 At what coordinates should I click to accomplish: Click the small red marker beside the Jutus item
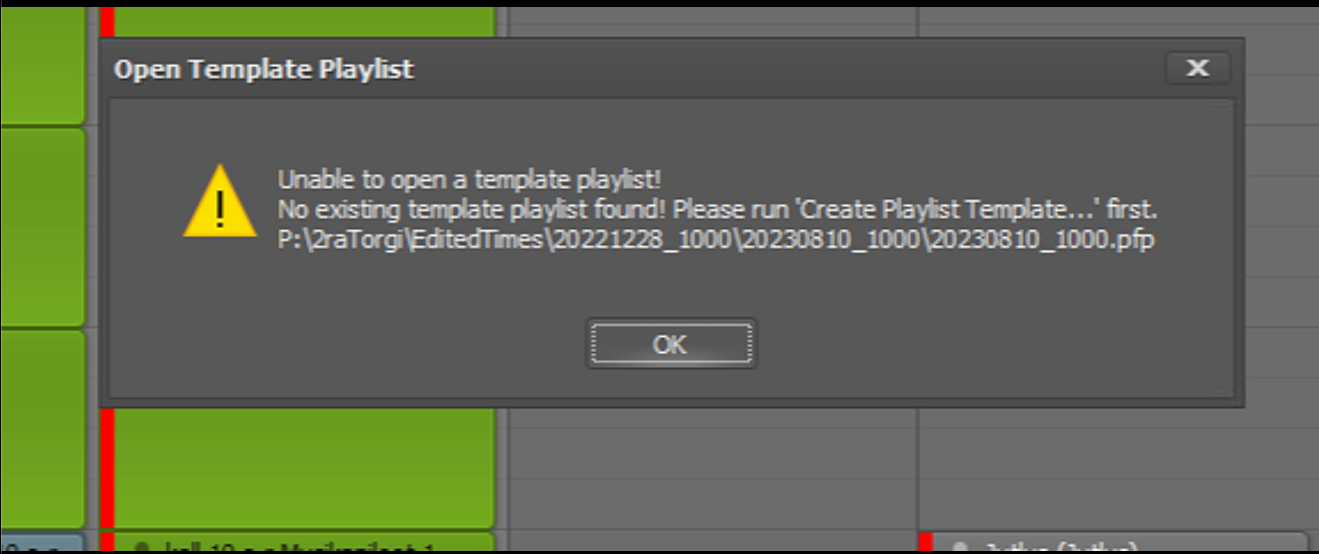(x=925, y=542)
